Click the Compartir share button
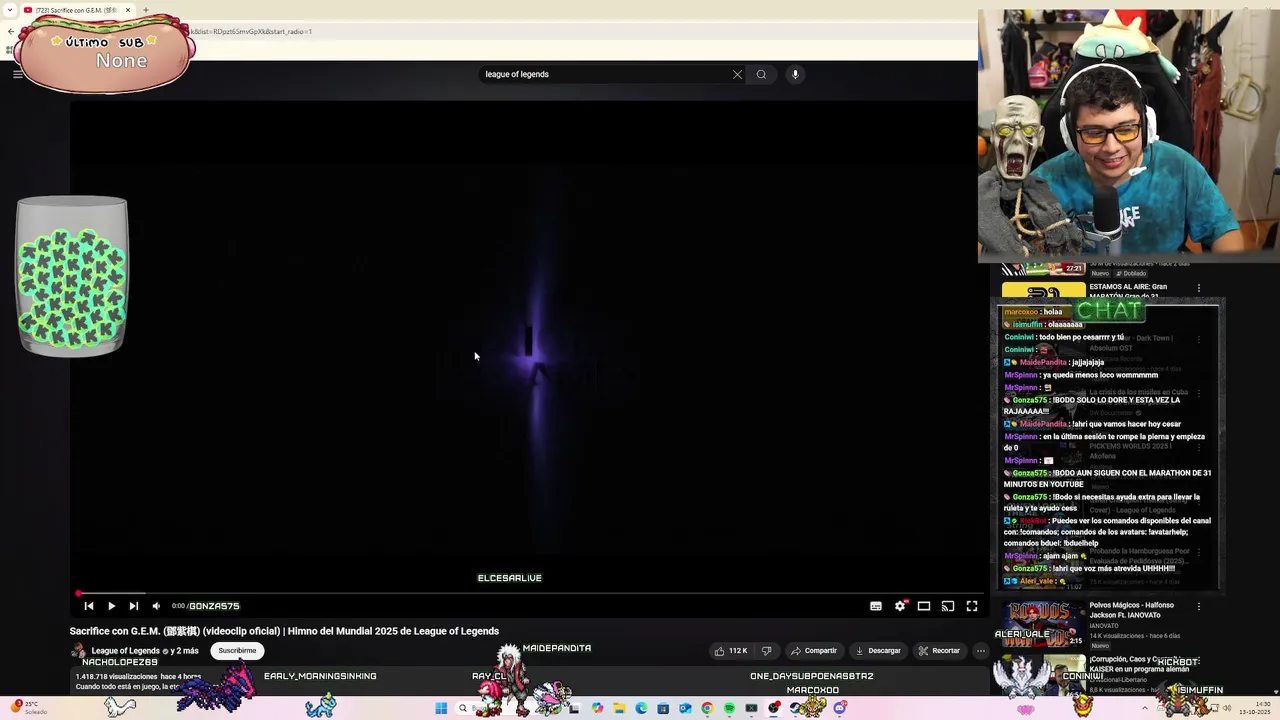This screenshot has width=1280, height=720. [x=814, y=651]
